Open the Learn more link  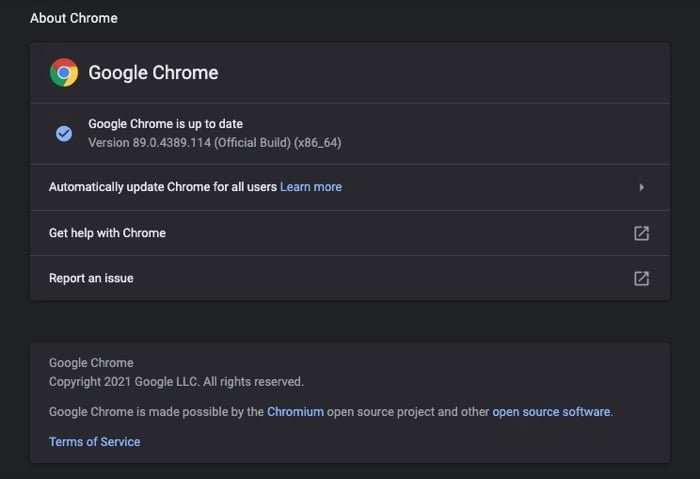click(x=311, y=187)
